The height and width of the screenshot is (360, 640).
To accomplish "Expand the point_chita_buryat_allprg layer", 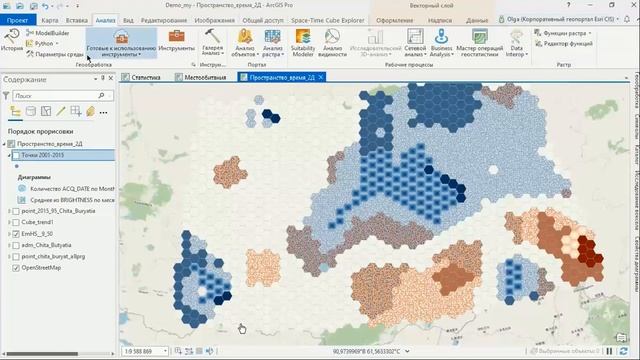I will (x=9, y=257).
